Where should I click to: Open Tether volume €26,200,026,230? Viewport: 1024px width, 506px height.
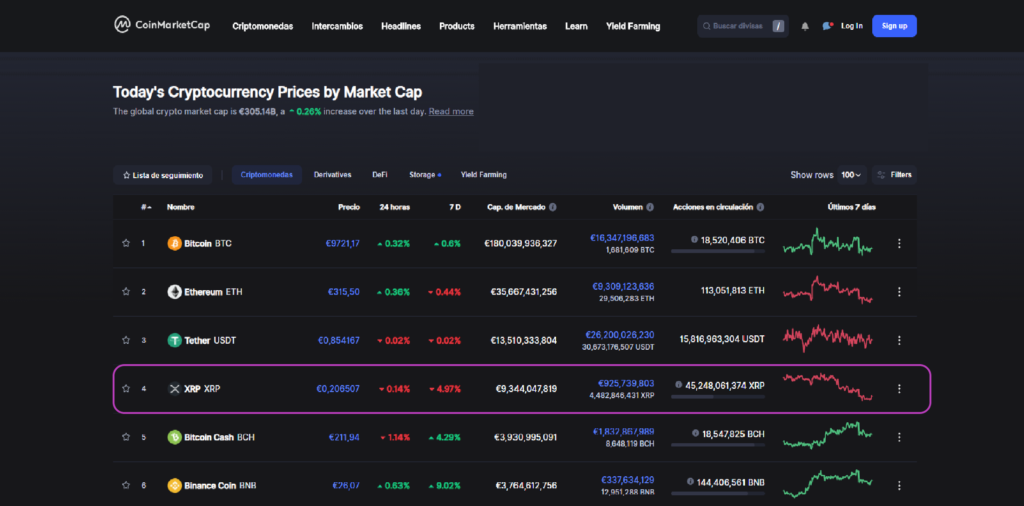click(x=620, y=335)
